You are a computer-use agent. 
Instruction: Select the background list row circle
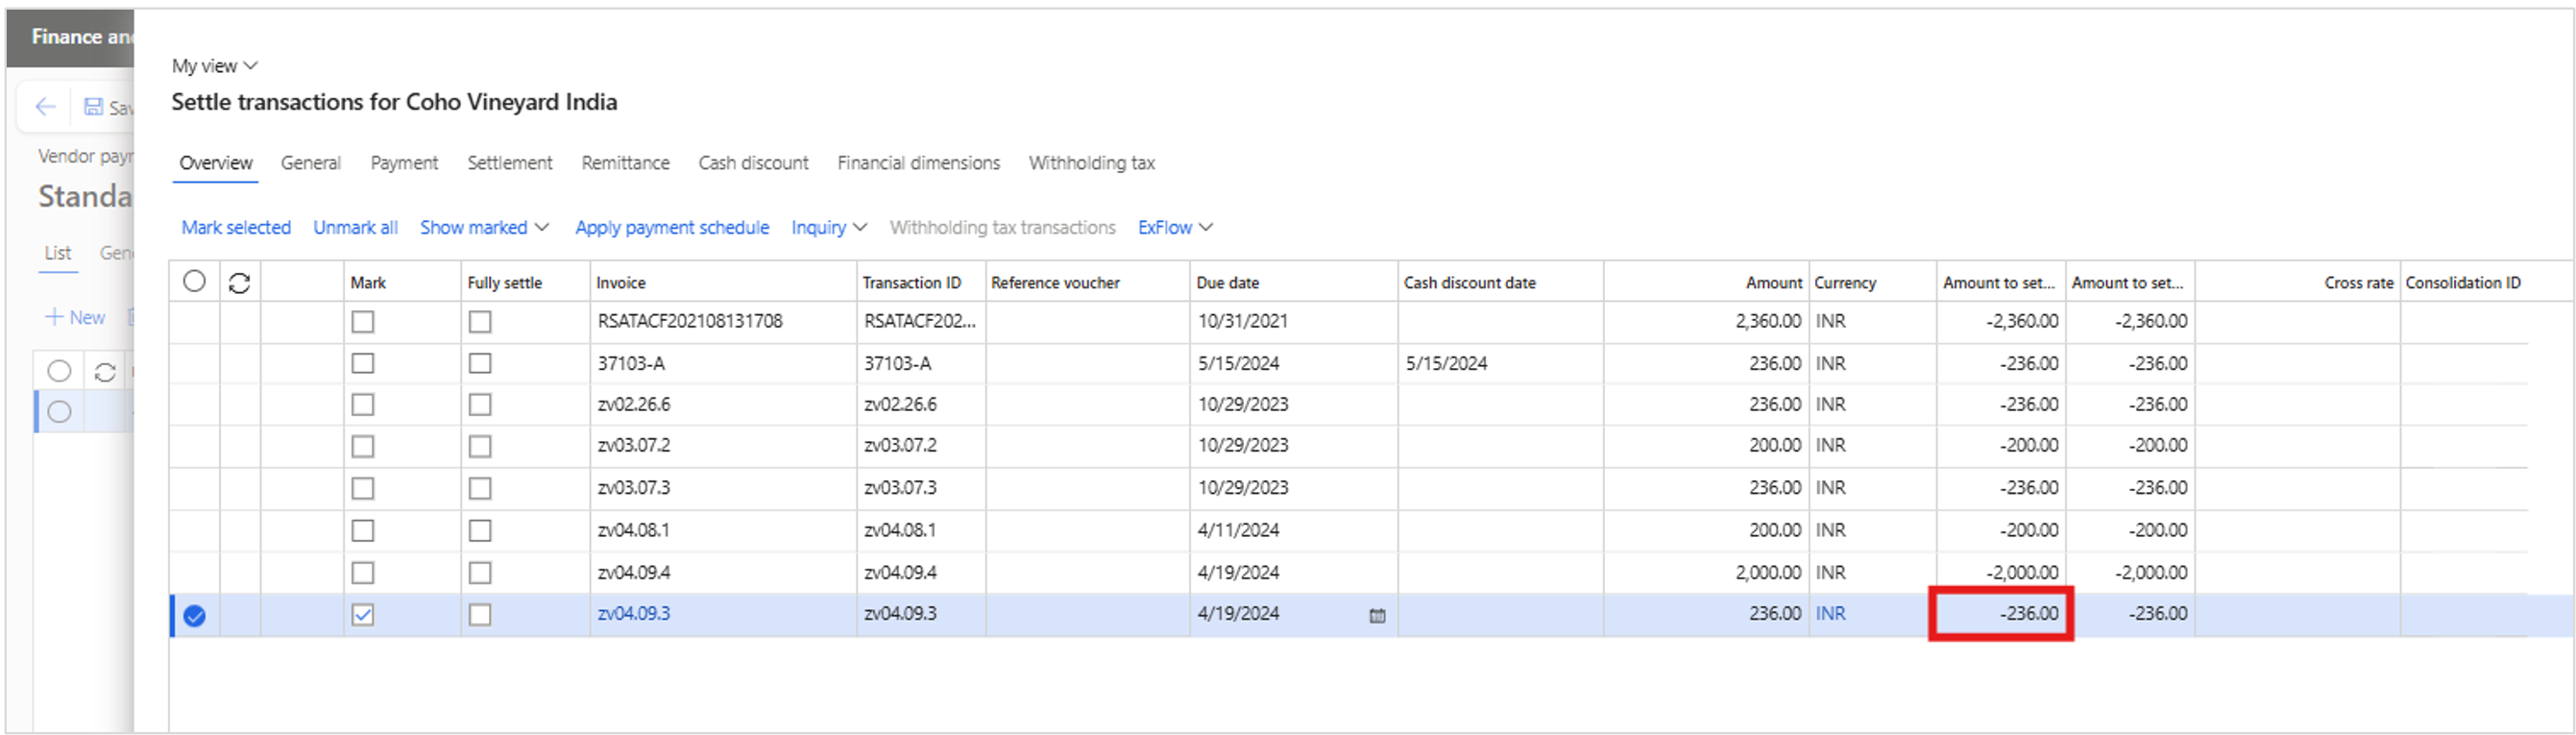pyautogui.click(x=59, y=411)
